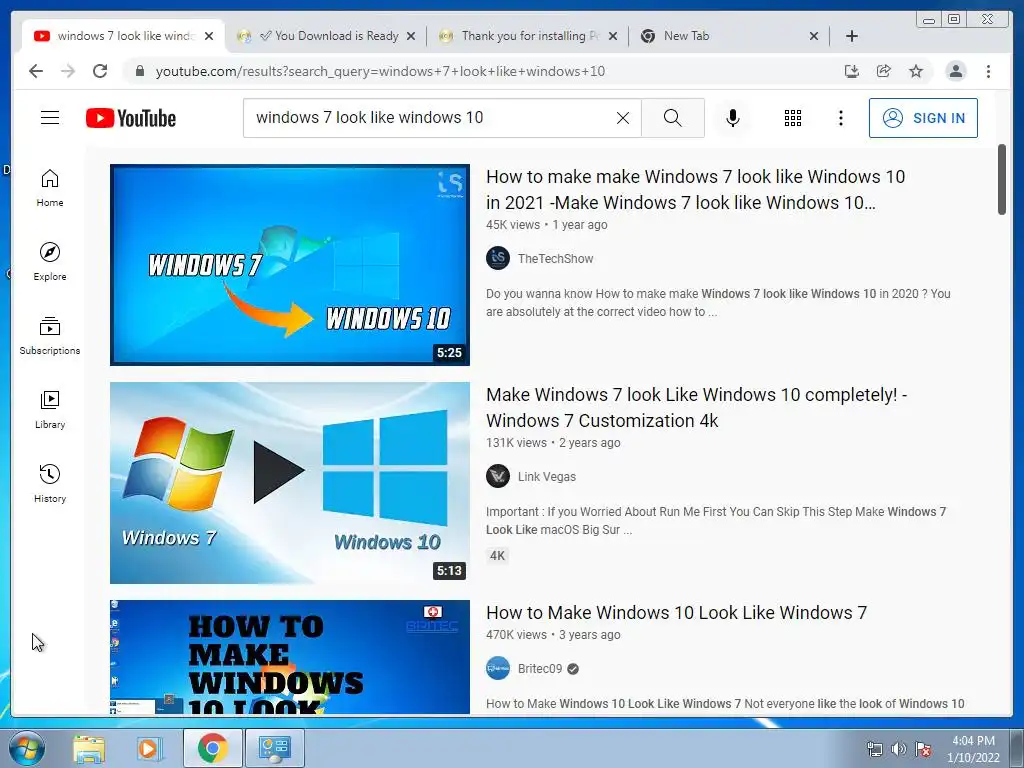The height and width of the screenshot is (768, 1024).
Task: Open YouTube settings three-dot menu
Action: click(x=840, y=118)
